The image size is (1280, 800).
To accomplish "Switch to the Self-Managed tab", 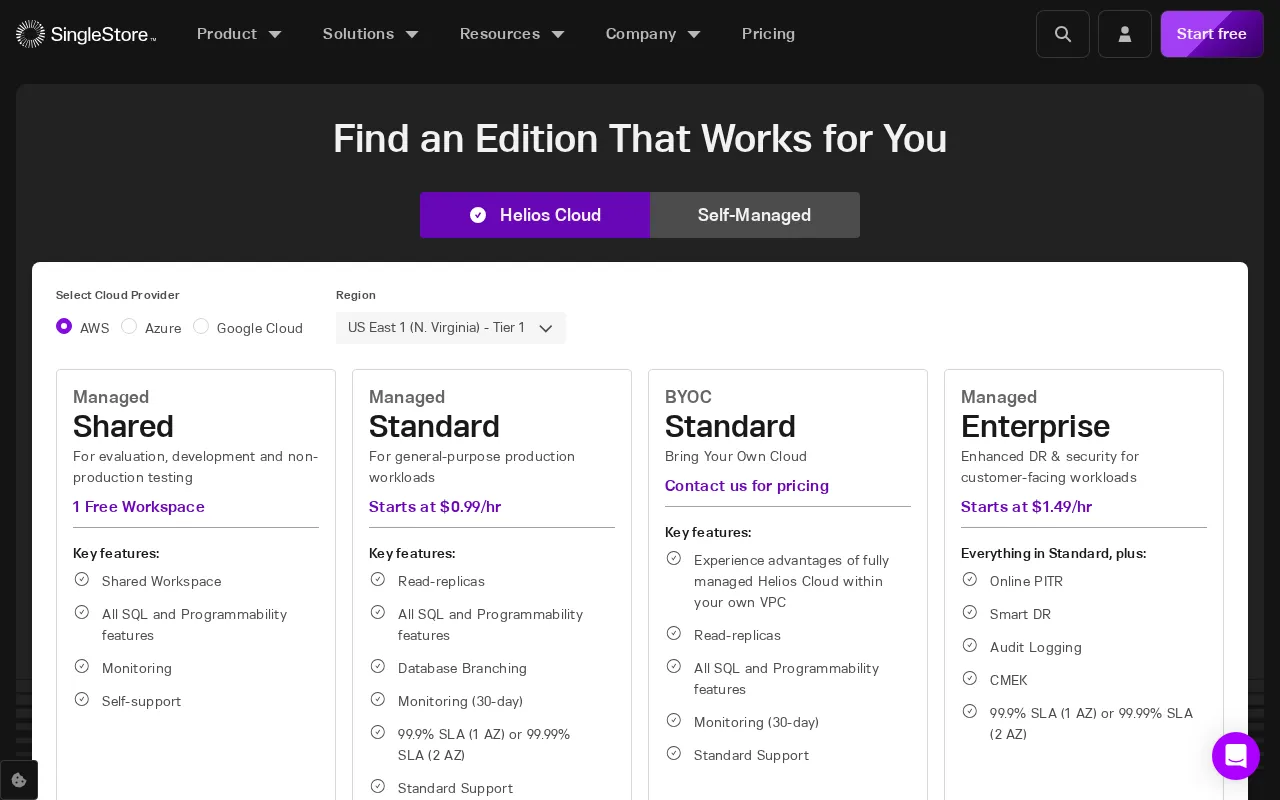I will [x=755, y=215].
